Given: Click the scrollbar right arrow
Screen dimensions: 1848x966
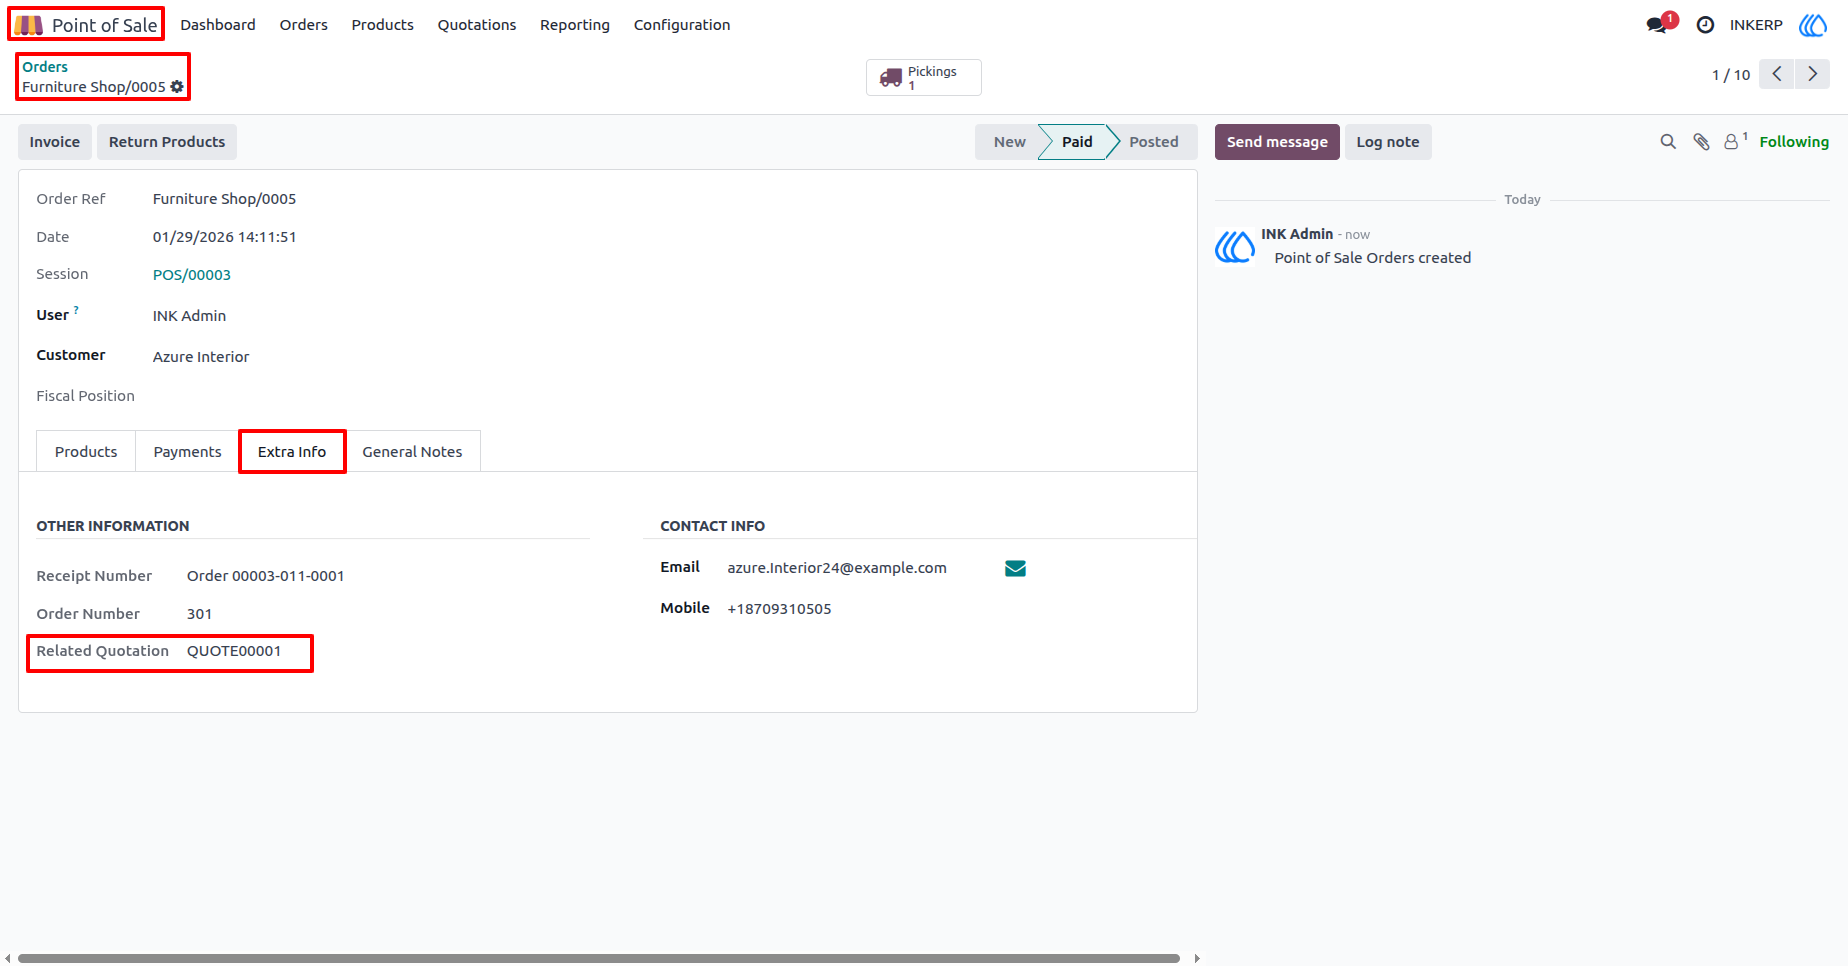Looking at the screenshot, I should (x=1197, y=958).
